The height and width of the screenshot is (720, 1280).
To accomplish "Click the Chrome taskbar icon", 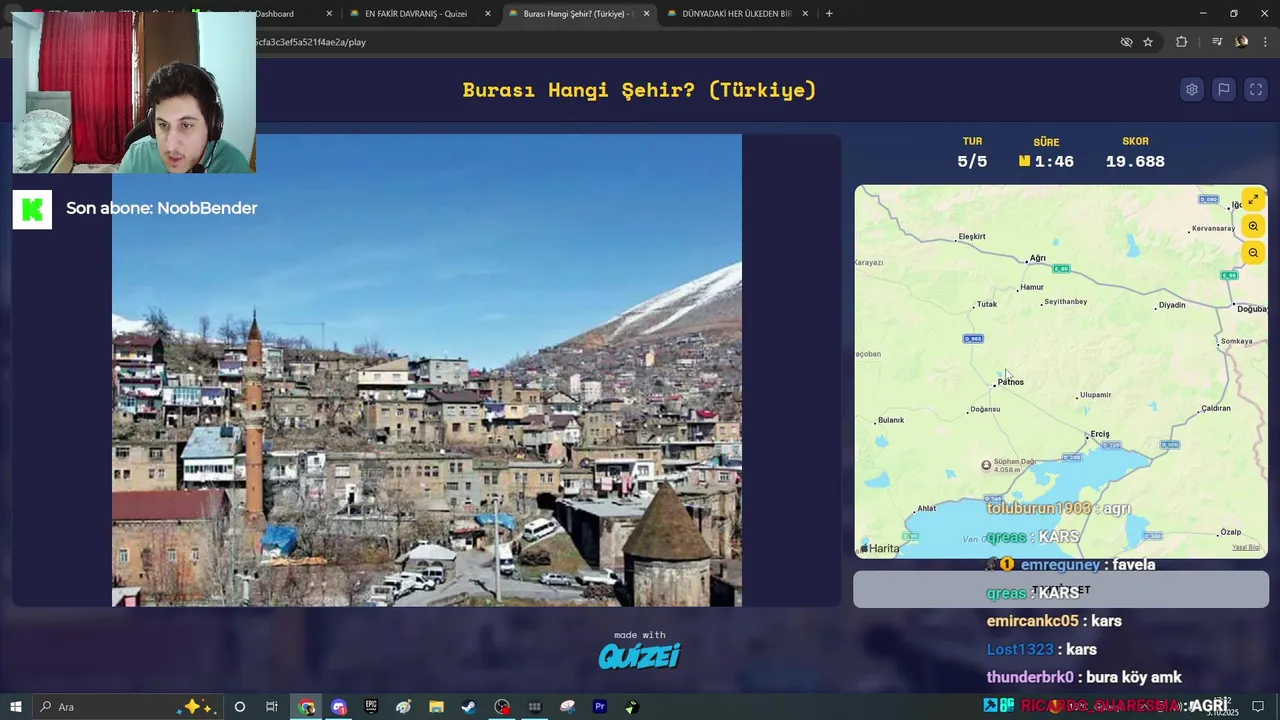I will (x=307, y=707).
